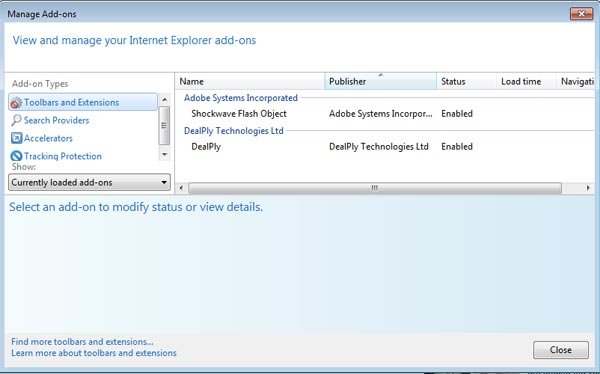This screenshot has height=374, width=600.
Task: Select Search Providers add-on type
Action: coord(56,120)
